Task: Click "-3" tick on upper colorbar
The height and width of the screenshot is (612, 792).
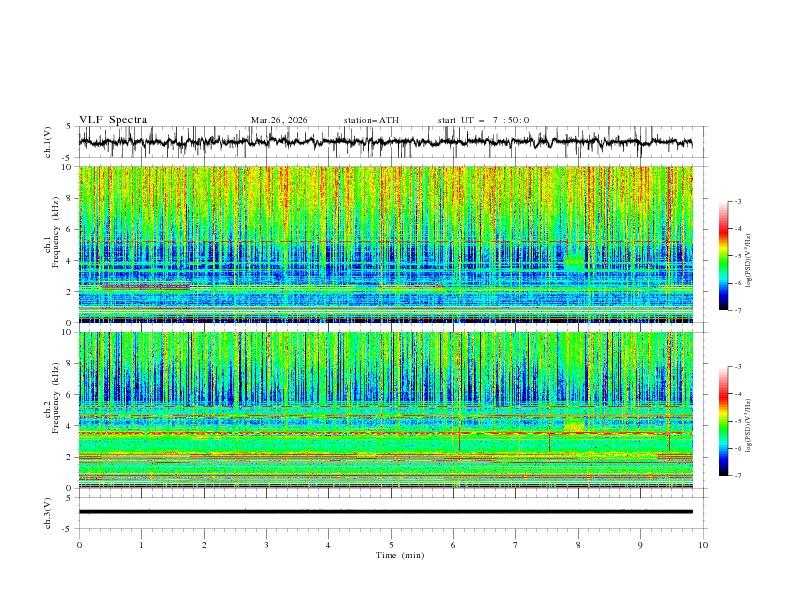Action: 737,201
